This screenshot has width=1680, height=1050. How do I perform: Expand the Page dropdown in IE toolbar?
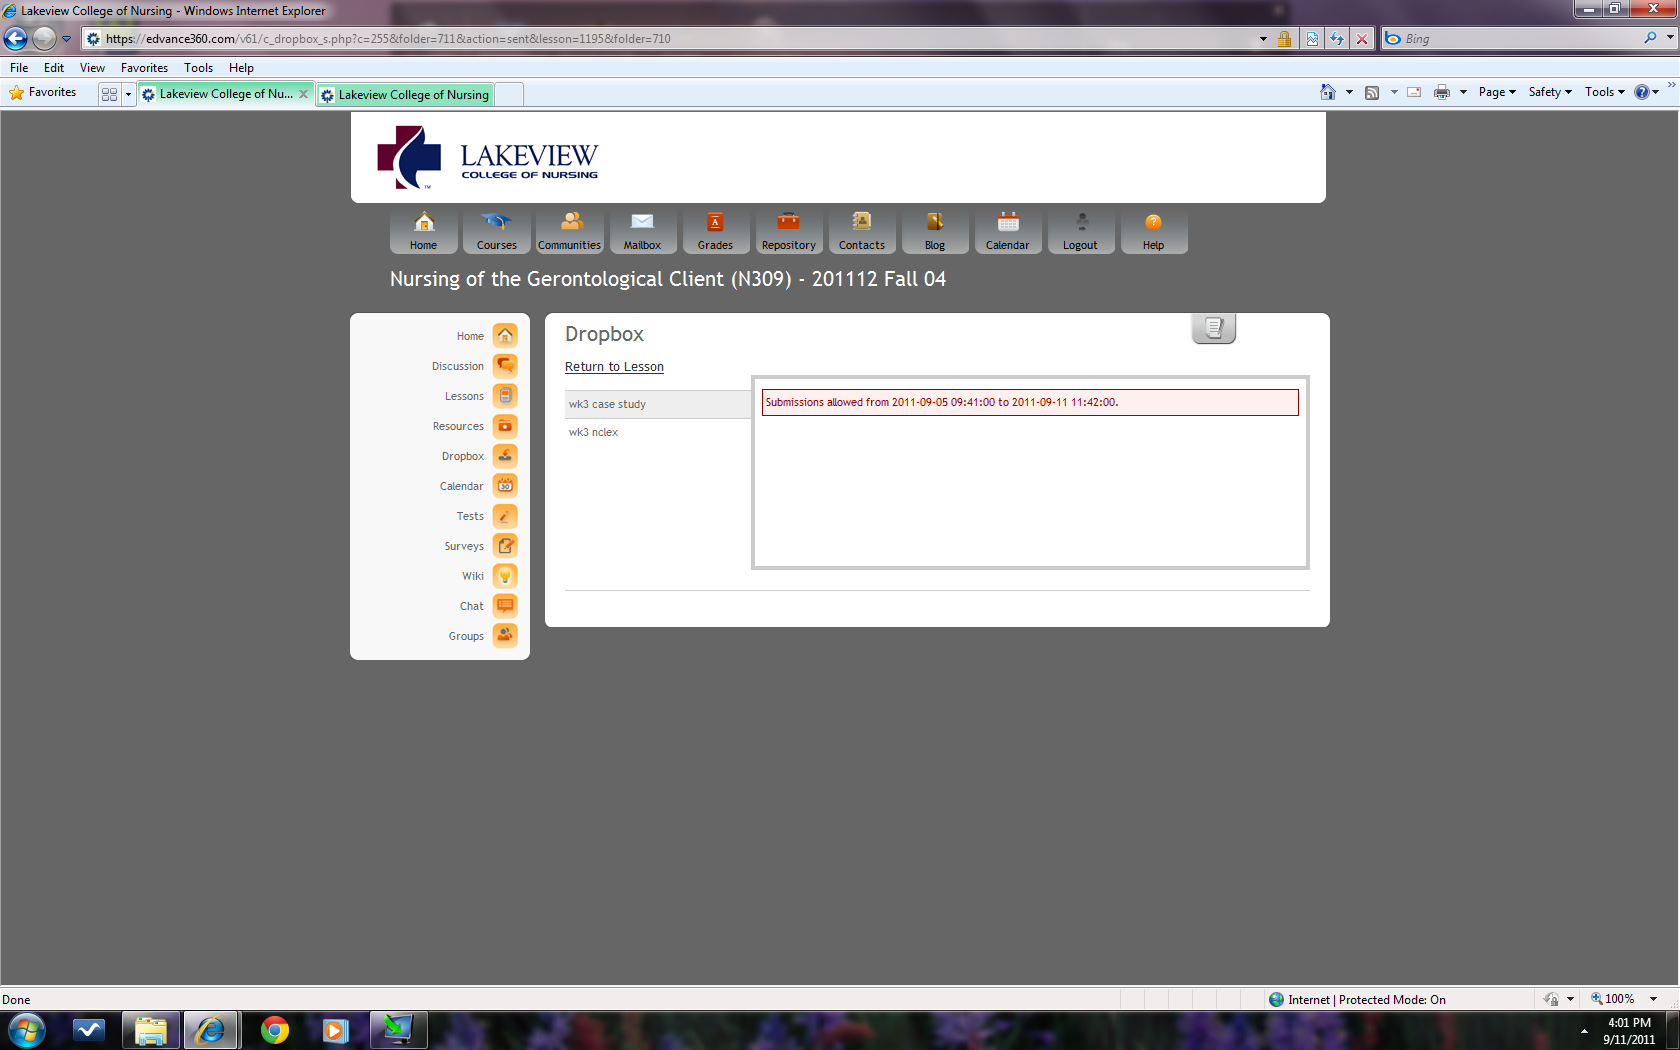tap(1497, 92)
